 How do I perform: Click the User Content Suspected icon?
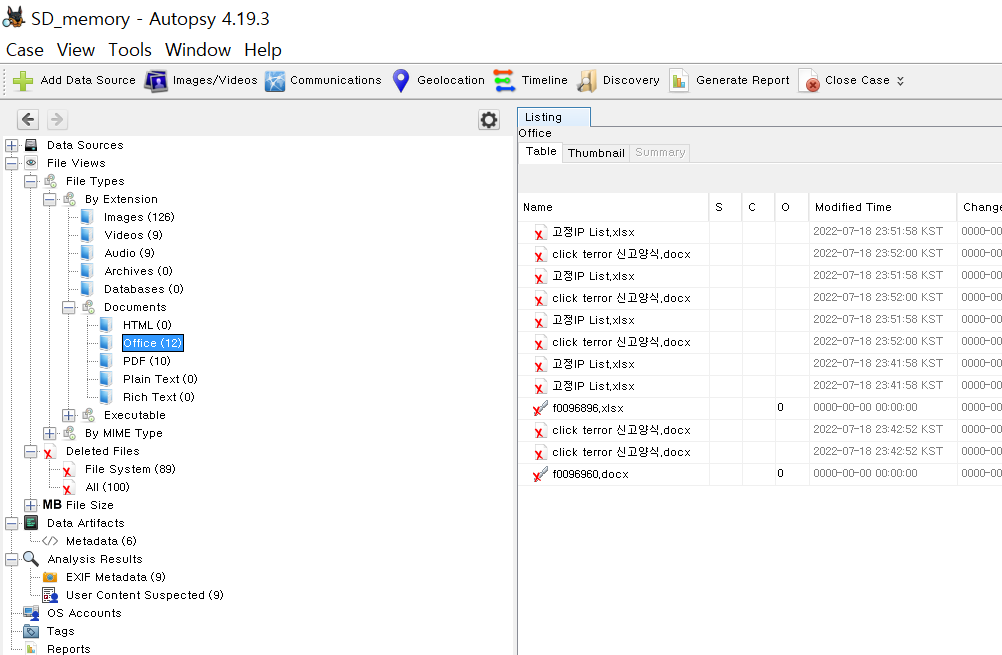coord(50,596)
